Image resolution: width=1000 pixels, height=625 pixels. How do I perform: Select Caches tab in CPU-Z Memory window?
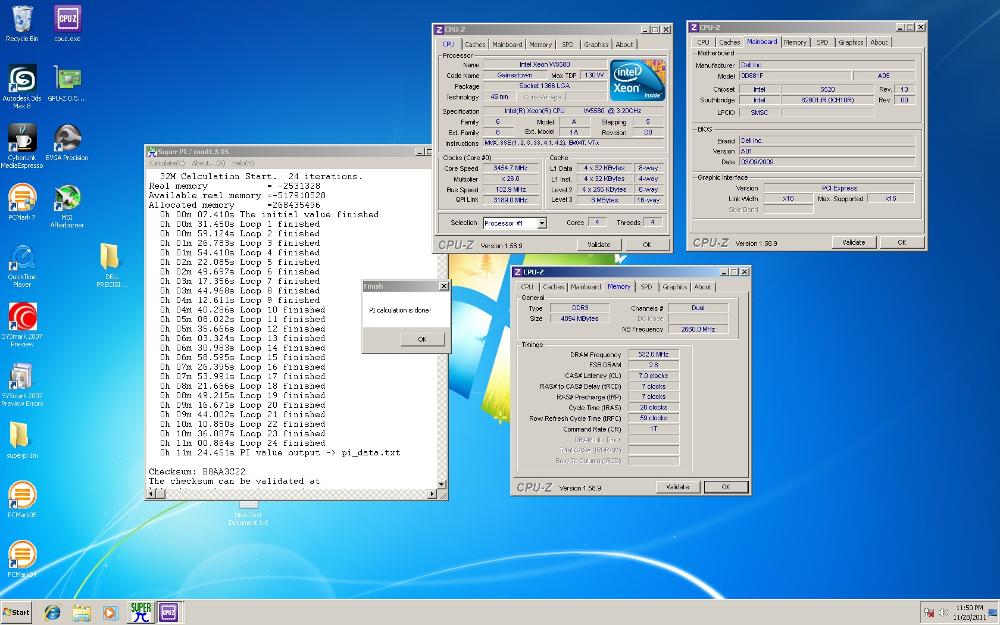(553, 287)
